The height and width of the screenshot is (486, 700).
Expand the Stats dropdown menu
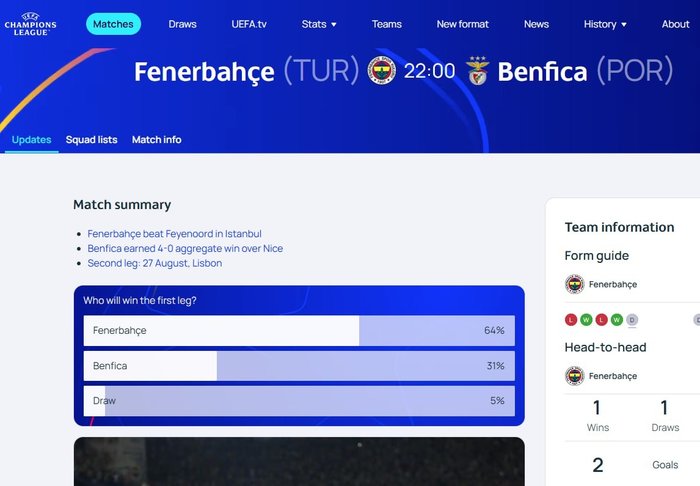(x=319, y=24)
